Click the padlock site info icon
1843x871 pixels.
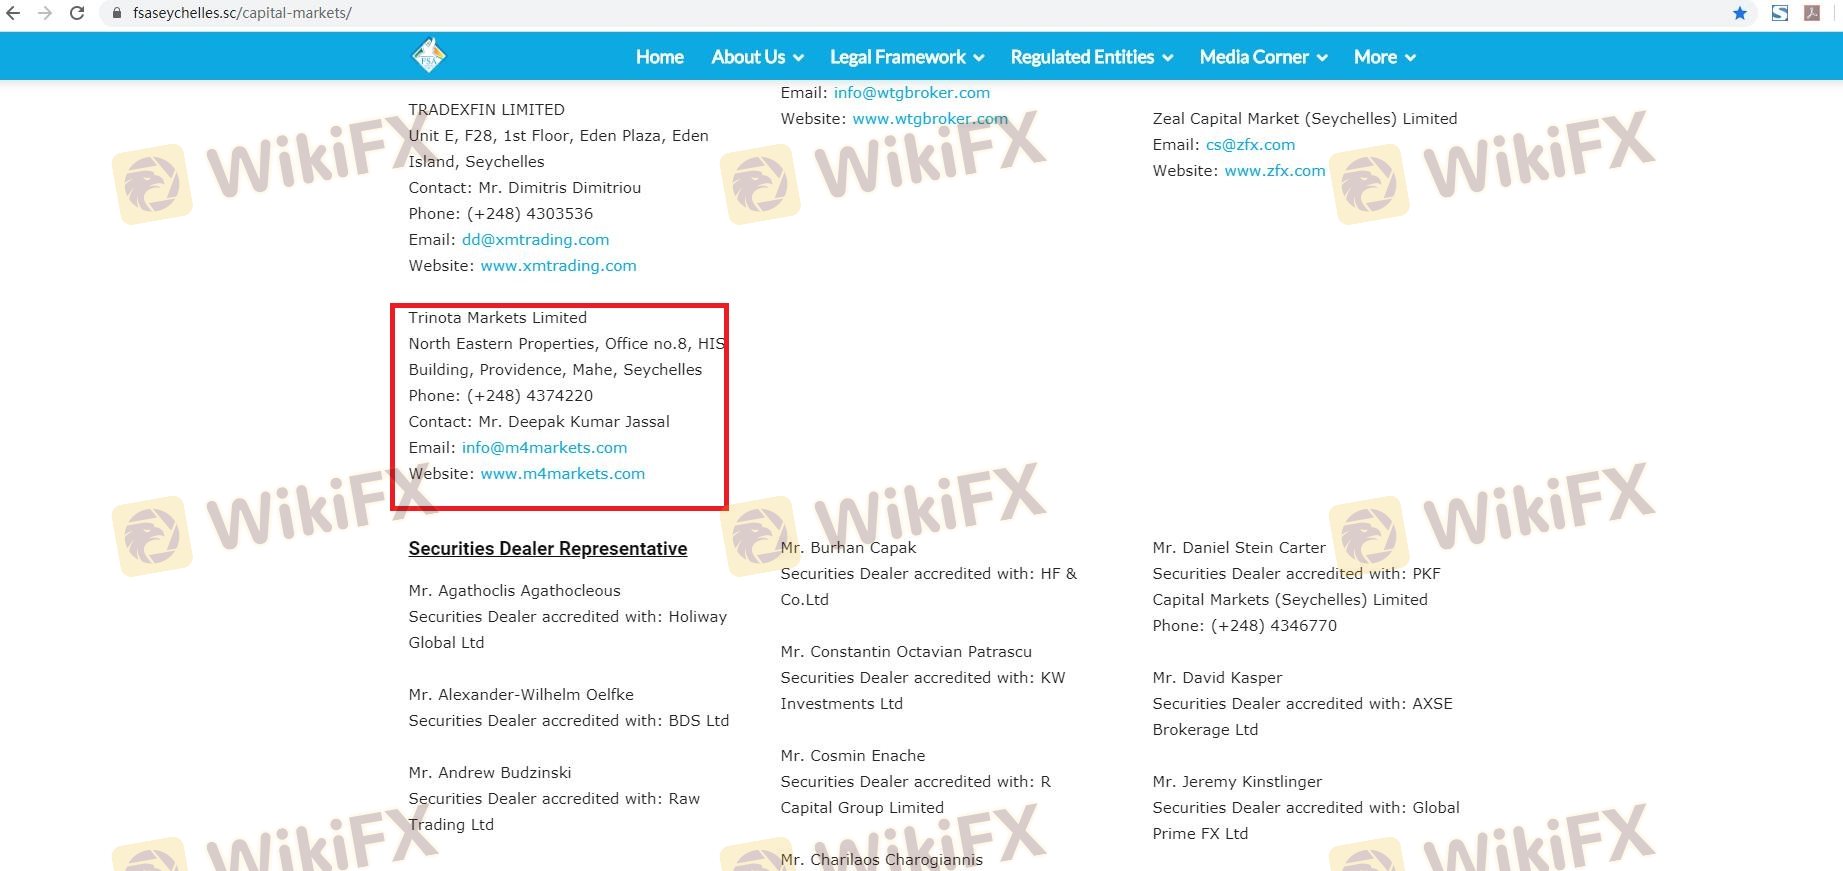tap(117, 13)
